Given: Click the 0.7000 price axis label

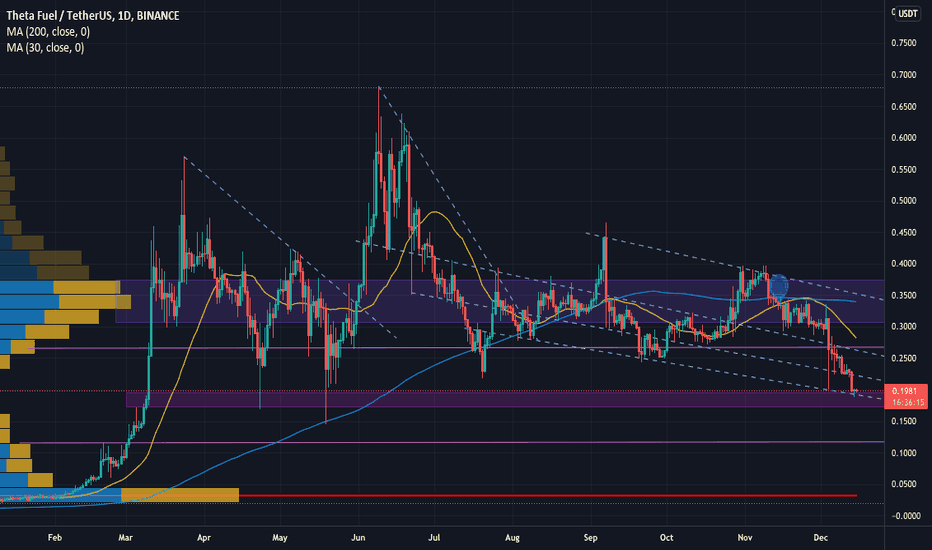Looking at the screenshot, I should pos(903,75).
